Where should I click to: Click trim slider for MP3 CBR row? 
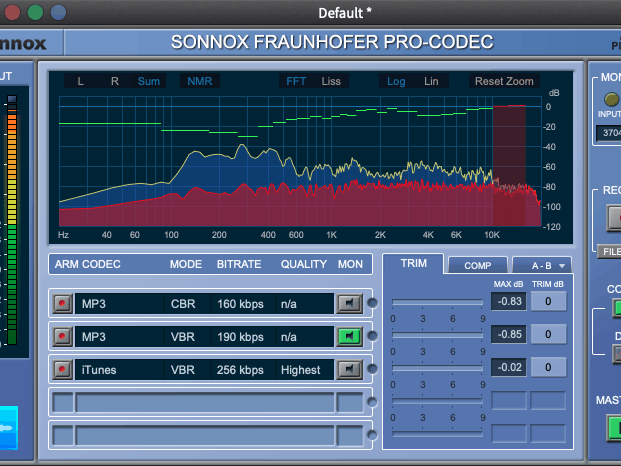pyautogui.click(x=437, y=302)
